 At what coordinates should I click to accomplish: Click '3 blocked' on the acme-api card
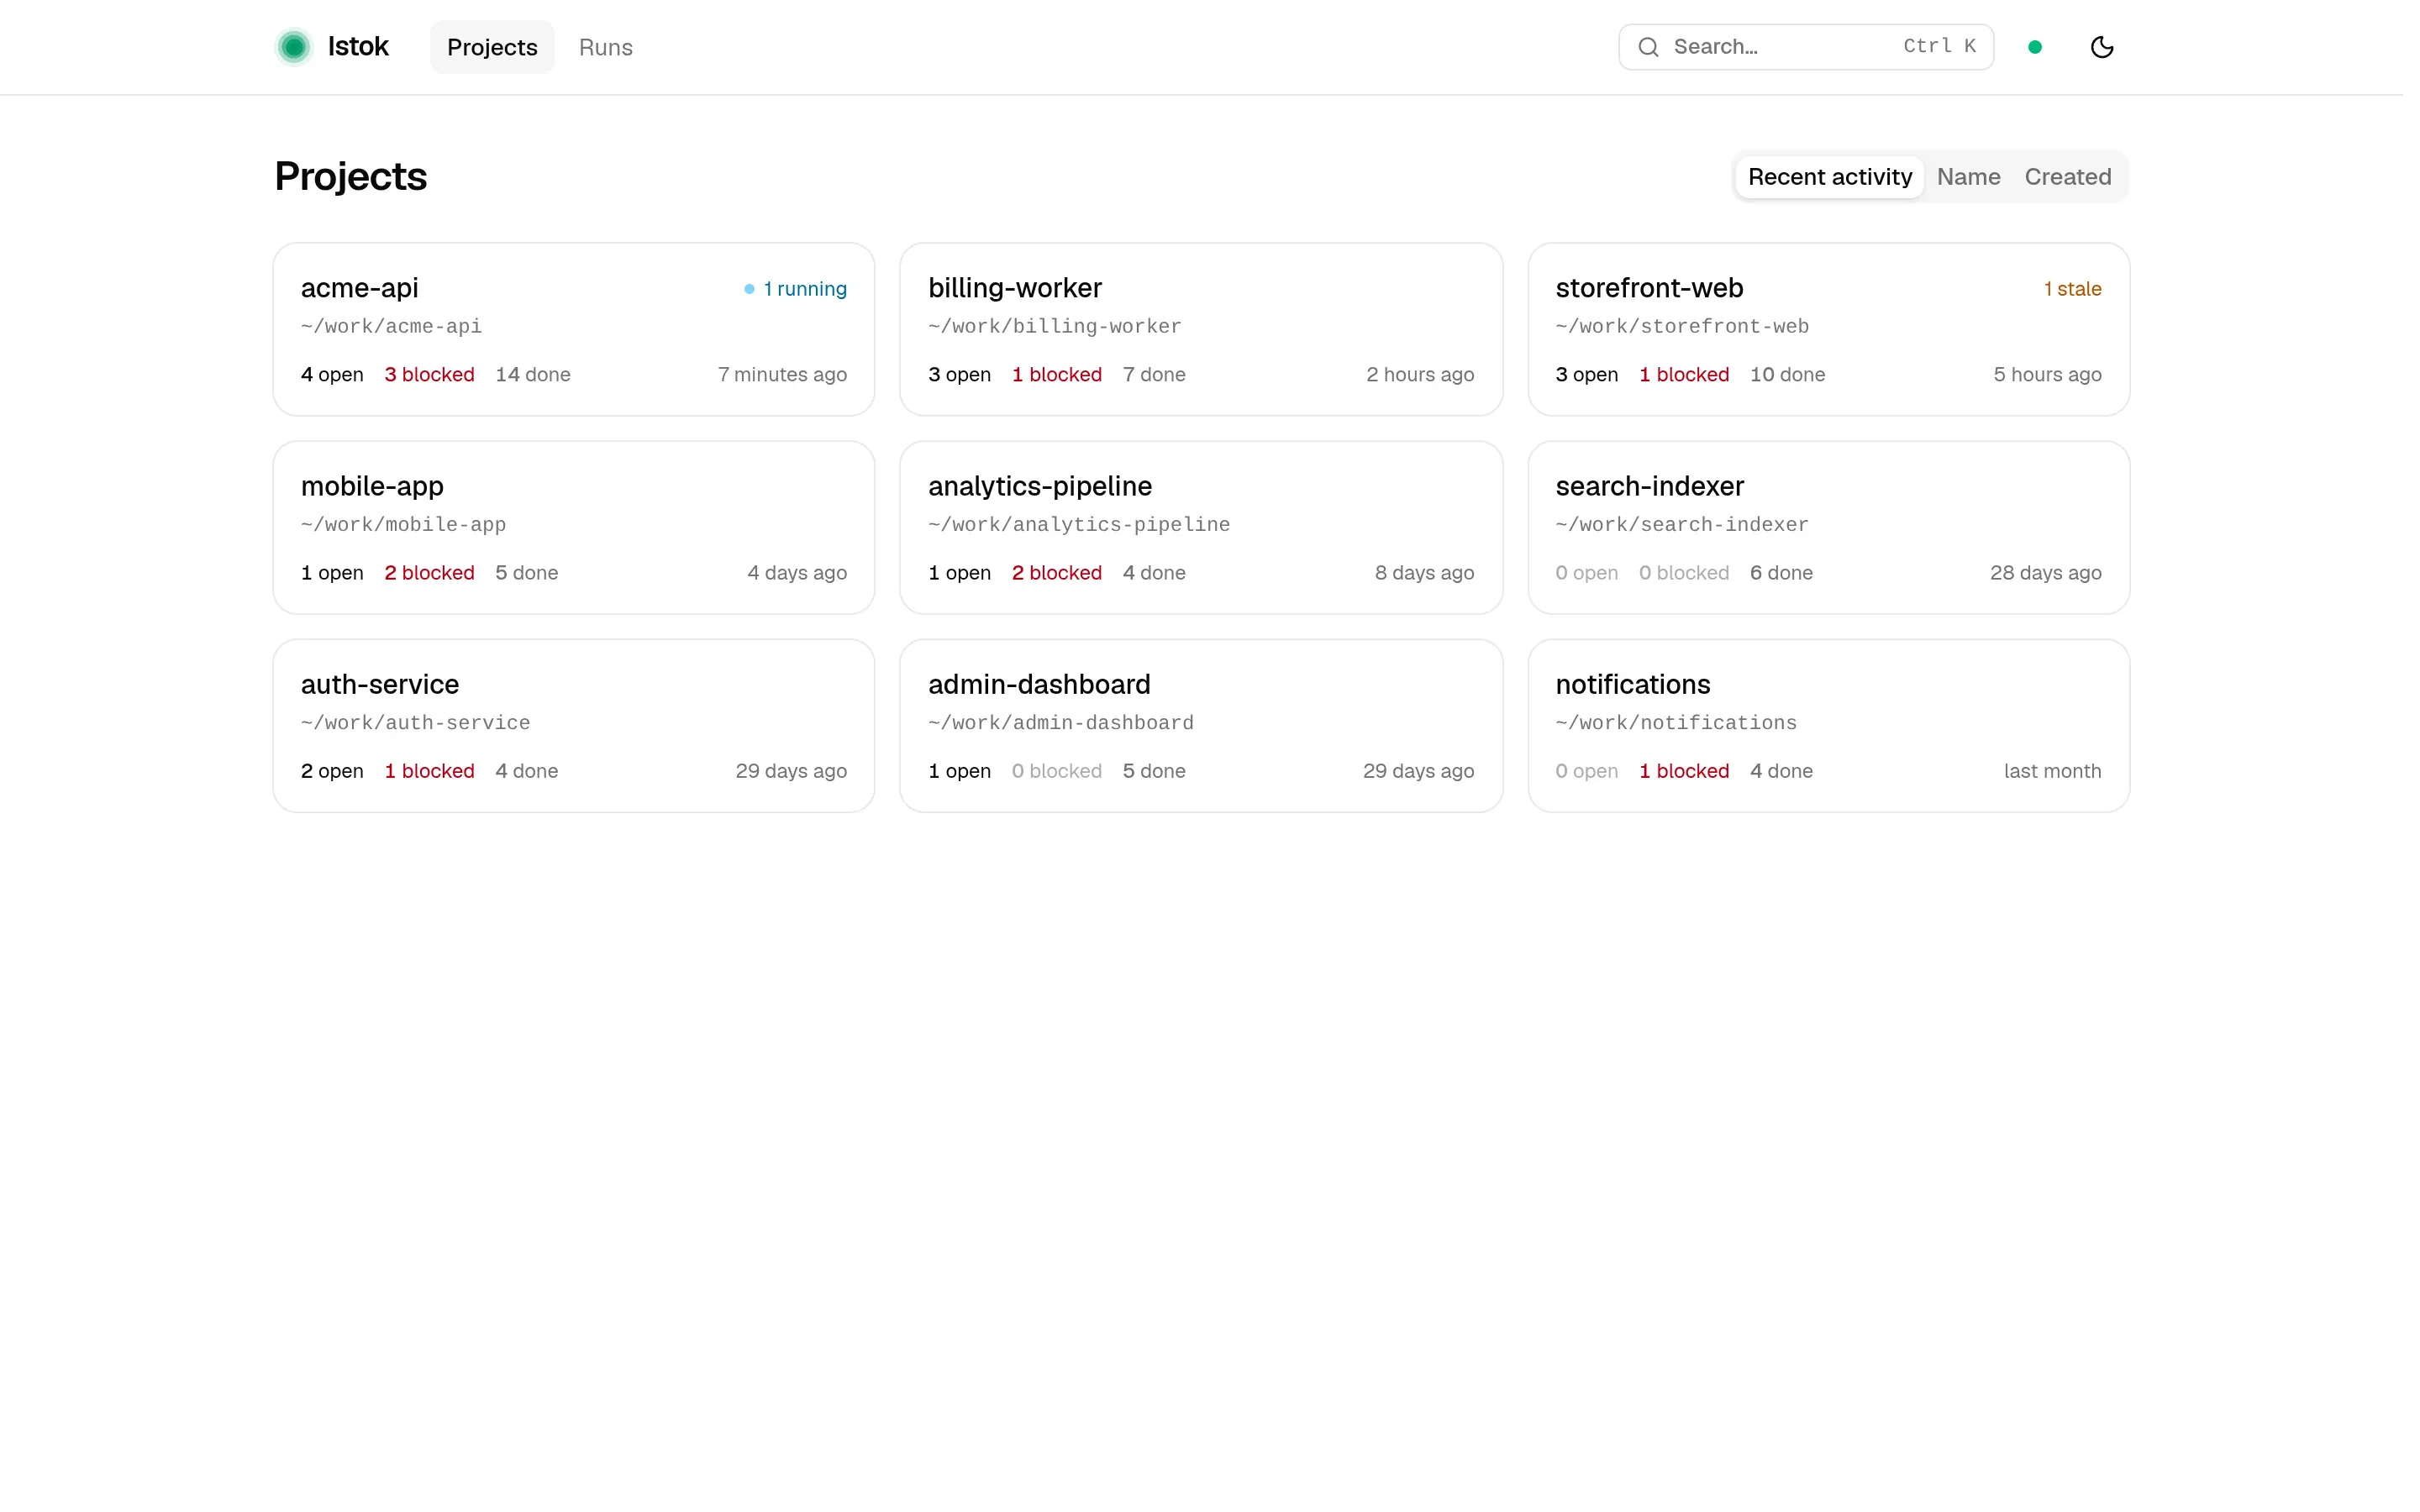tap(429, 374)
